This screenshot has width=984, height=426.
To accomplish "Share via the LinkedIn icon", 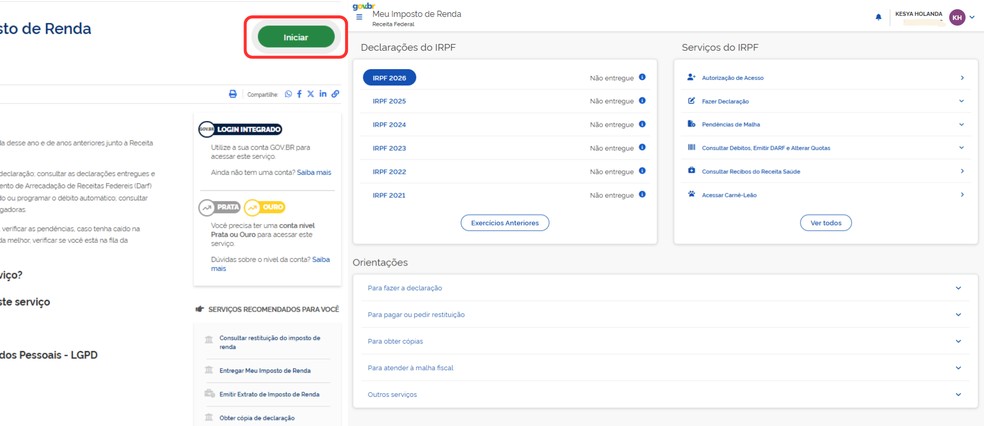I will 323,94.
